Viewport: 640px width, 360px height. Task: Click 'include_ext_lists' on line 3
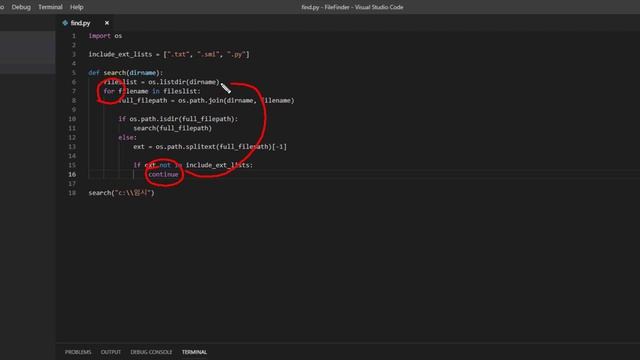[120, 54]
